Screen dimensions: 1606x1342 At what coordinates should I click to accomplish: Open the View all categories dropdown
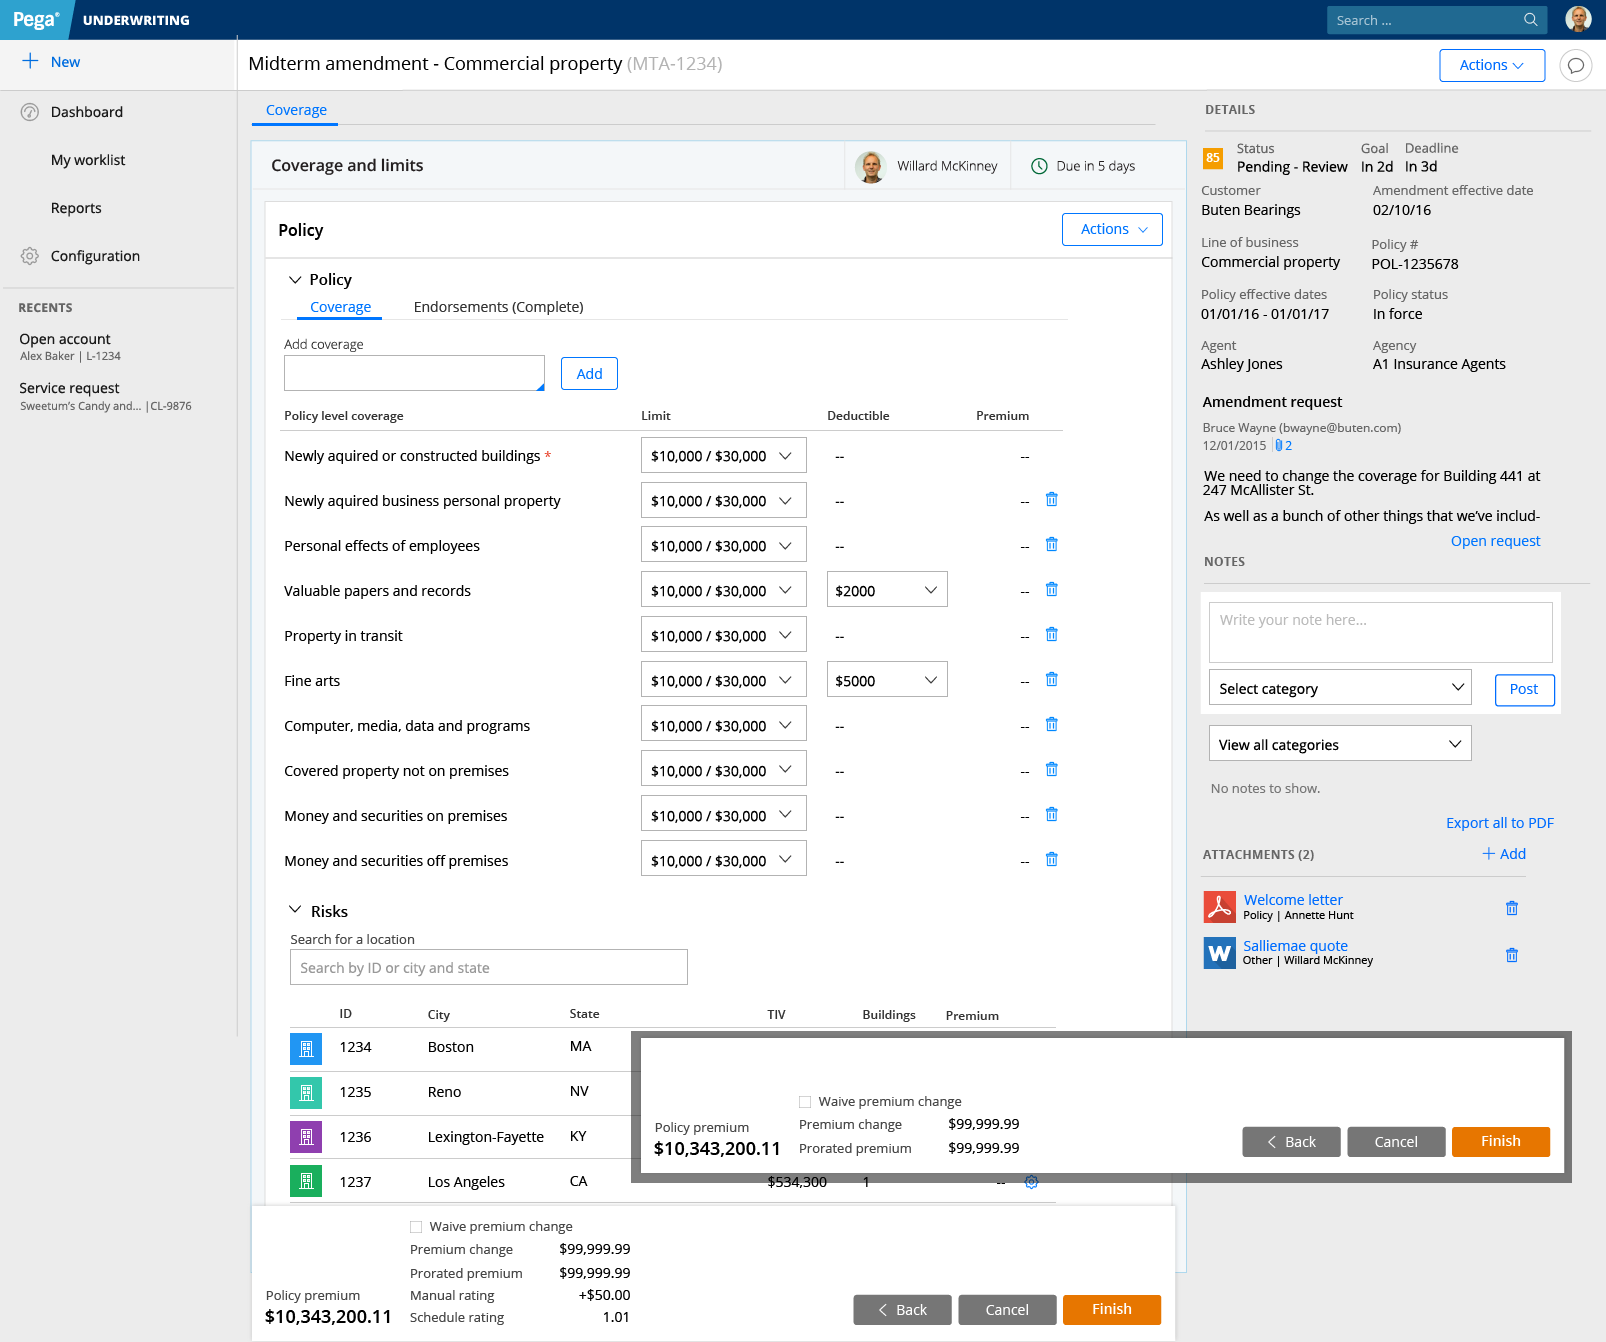(1339, 744)
